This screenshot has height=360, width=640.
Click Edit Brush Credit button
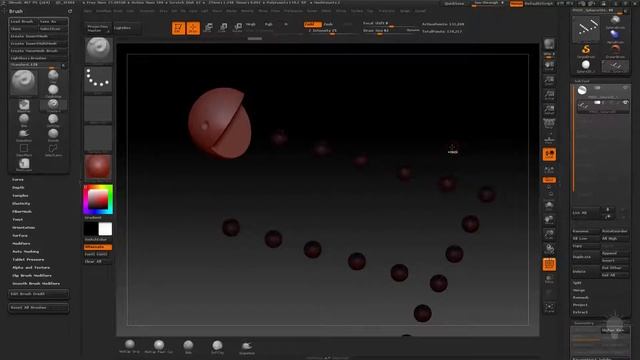39,294
